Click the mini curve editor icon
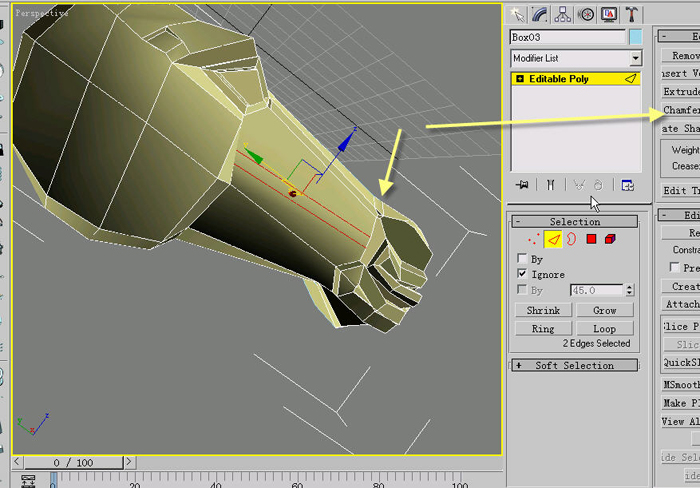 [28, 481]
